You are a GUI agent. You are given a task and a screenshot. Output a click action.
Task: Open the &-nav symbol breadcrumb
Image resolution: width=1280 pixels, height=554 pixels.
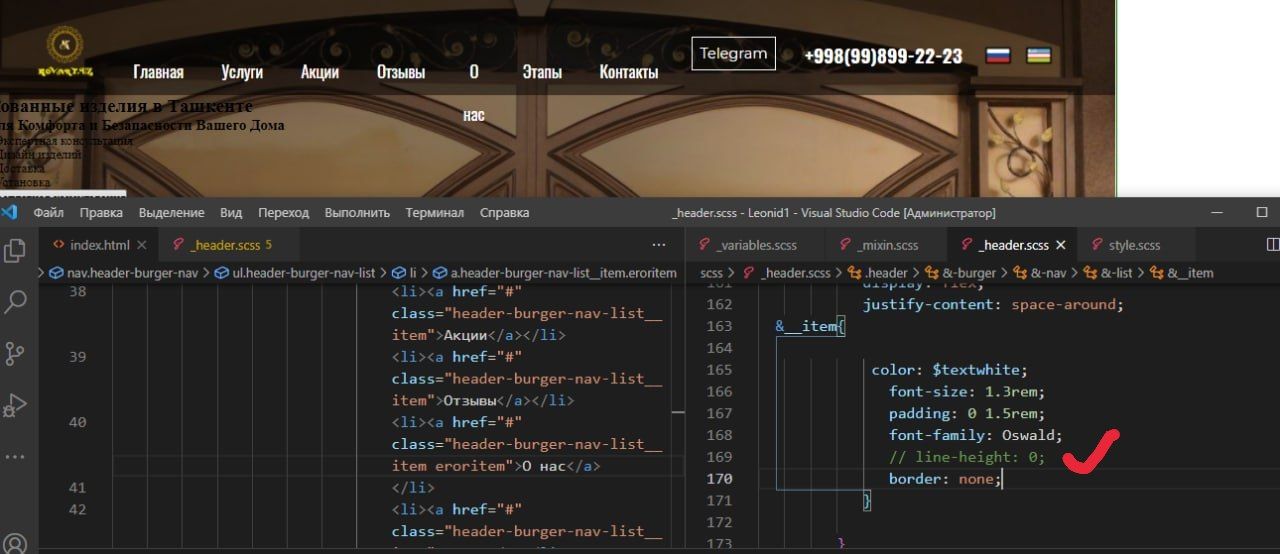[x=1040, y=272]
